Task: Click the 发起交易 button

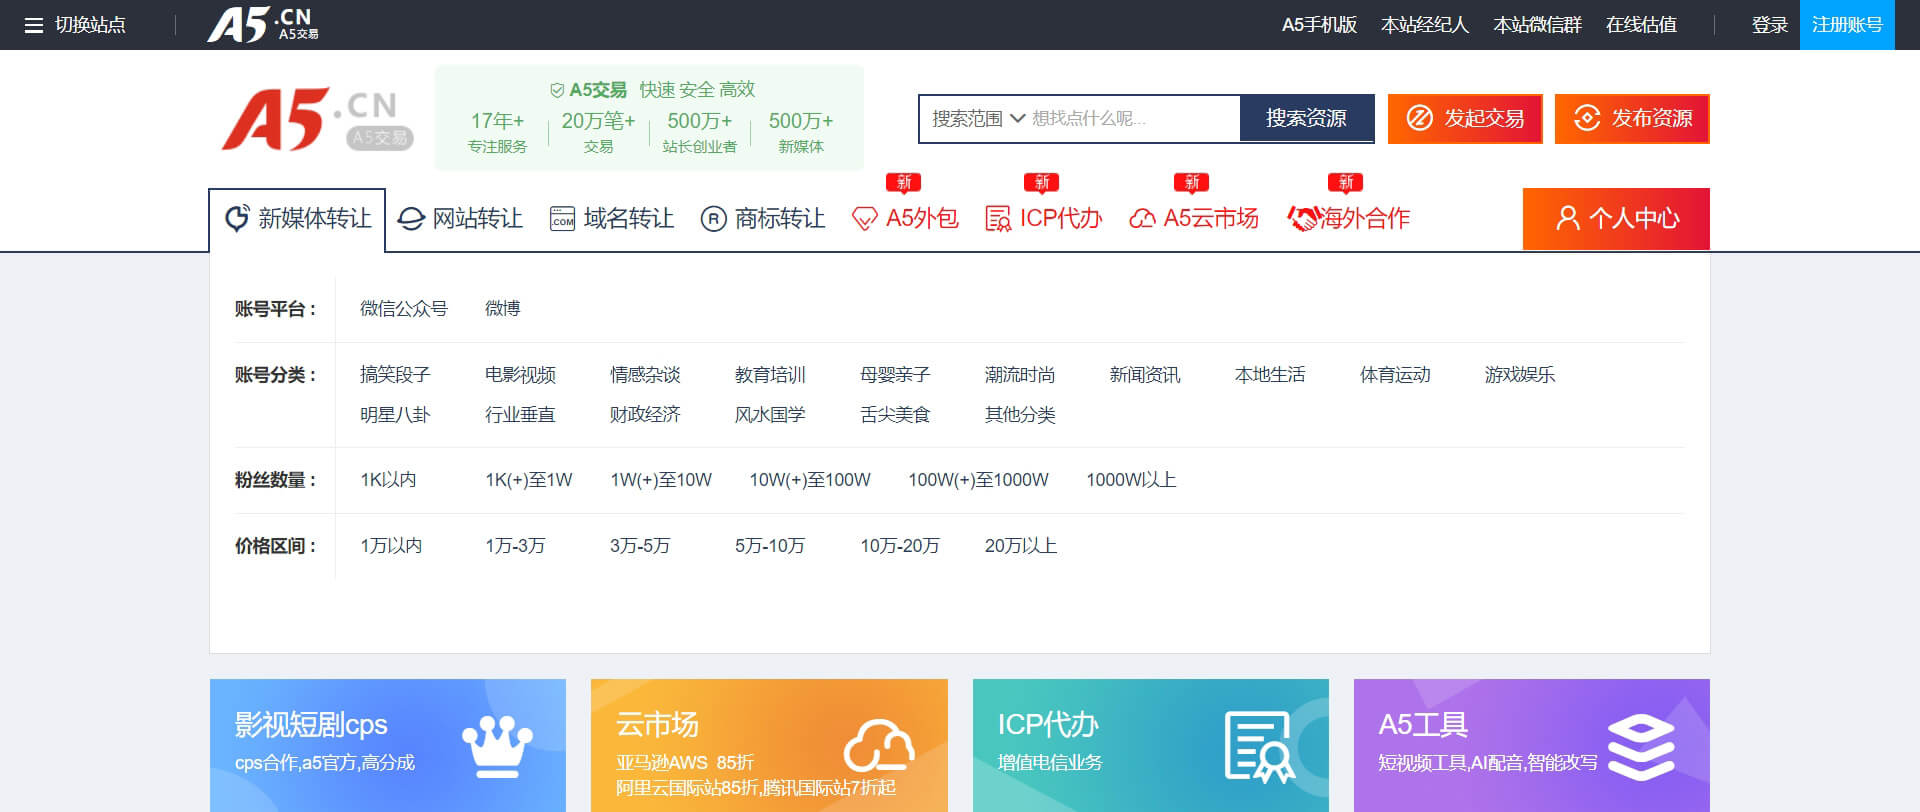Action: pos(1465,118)
